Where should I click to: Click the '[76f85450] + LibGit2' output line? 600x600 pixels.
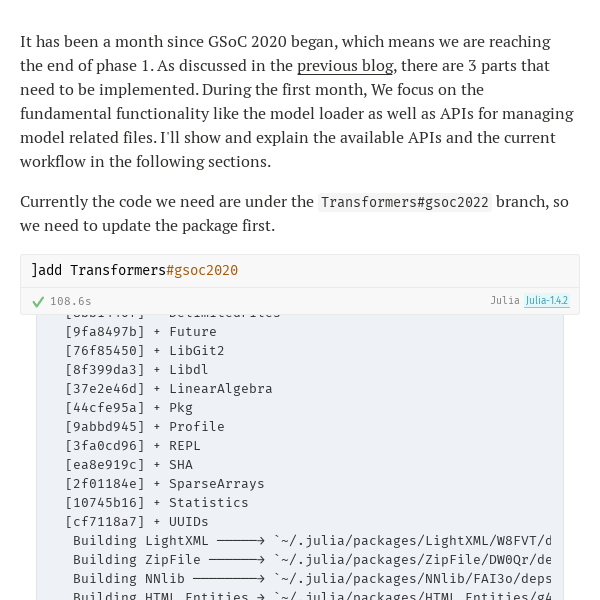click(145, 351)
